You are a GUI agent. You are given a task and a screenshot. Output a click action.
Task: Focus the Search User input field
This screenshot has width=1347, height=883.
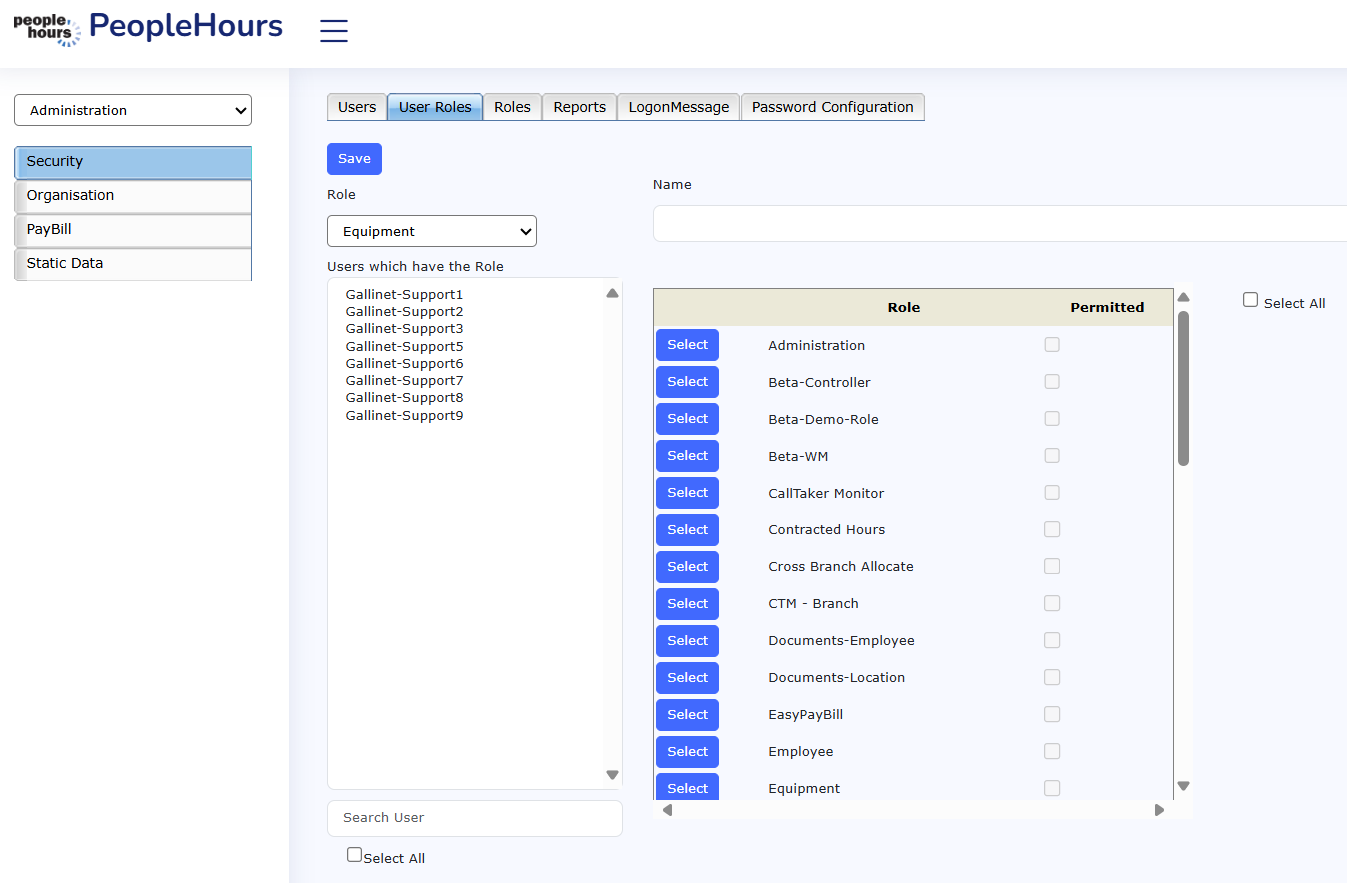[474, 818]
